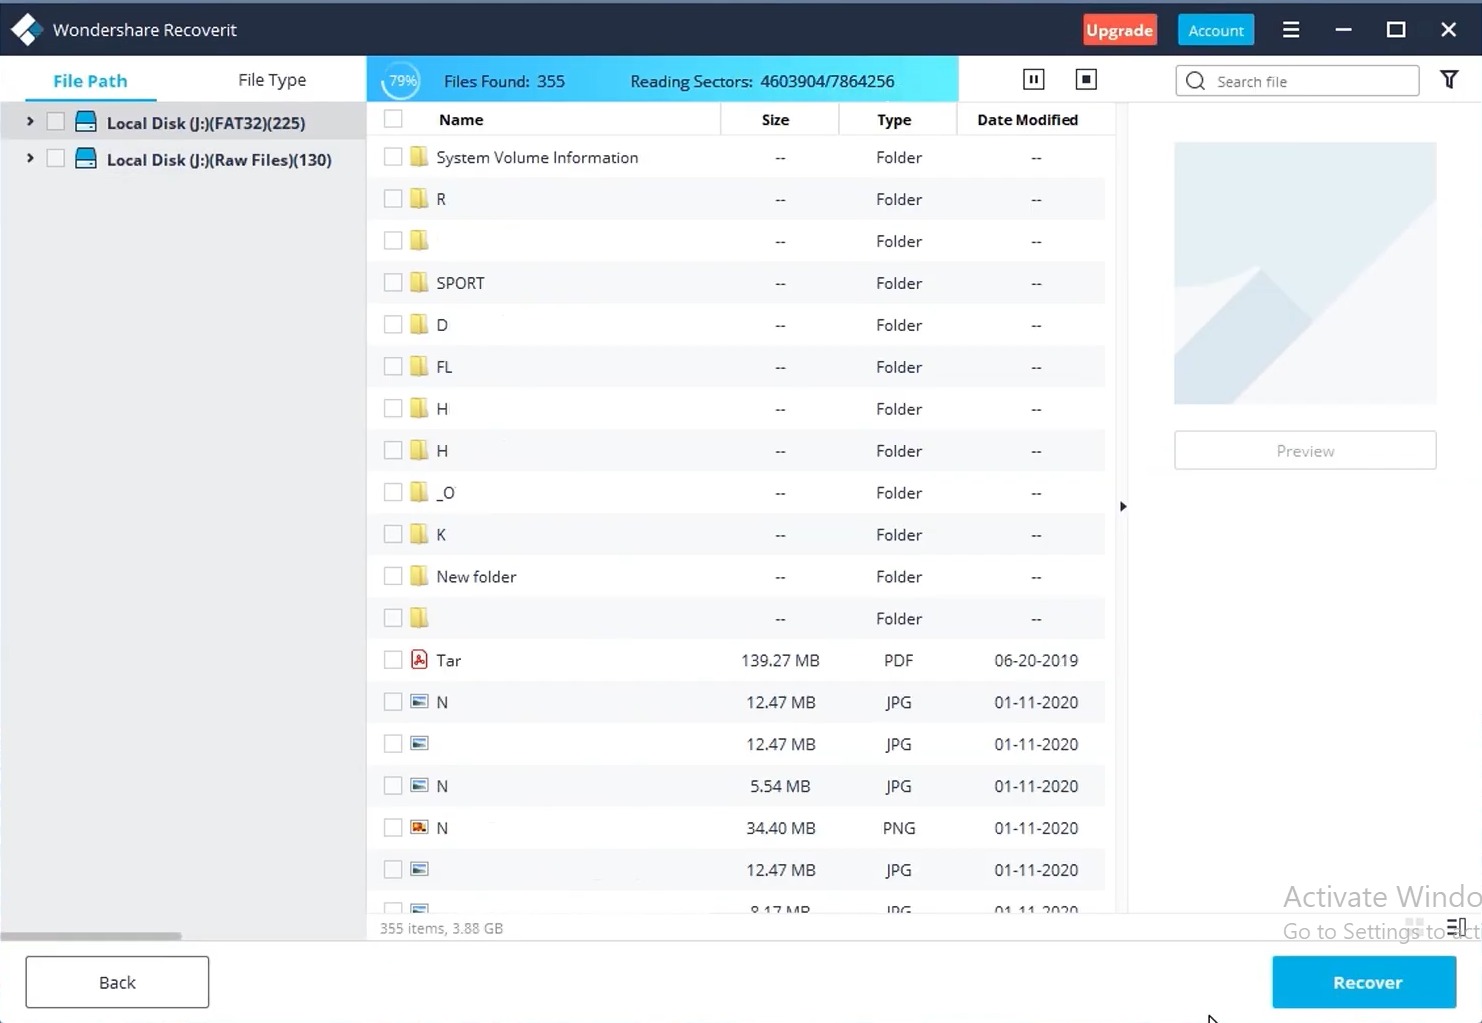The width and height of the screenshot is (1482, 1023).
Task: Click the 06-20-2019 date cell
Action: coord(1036,660)
